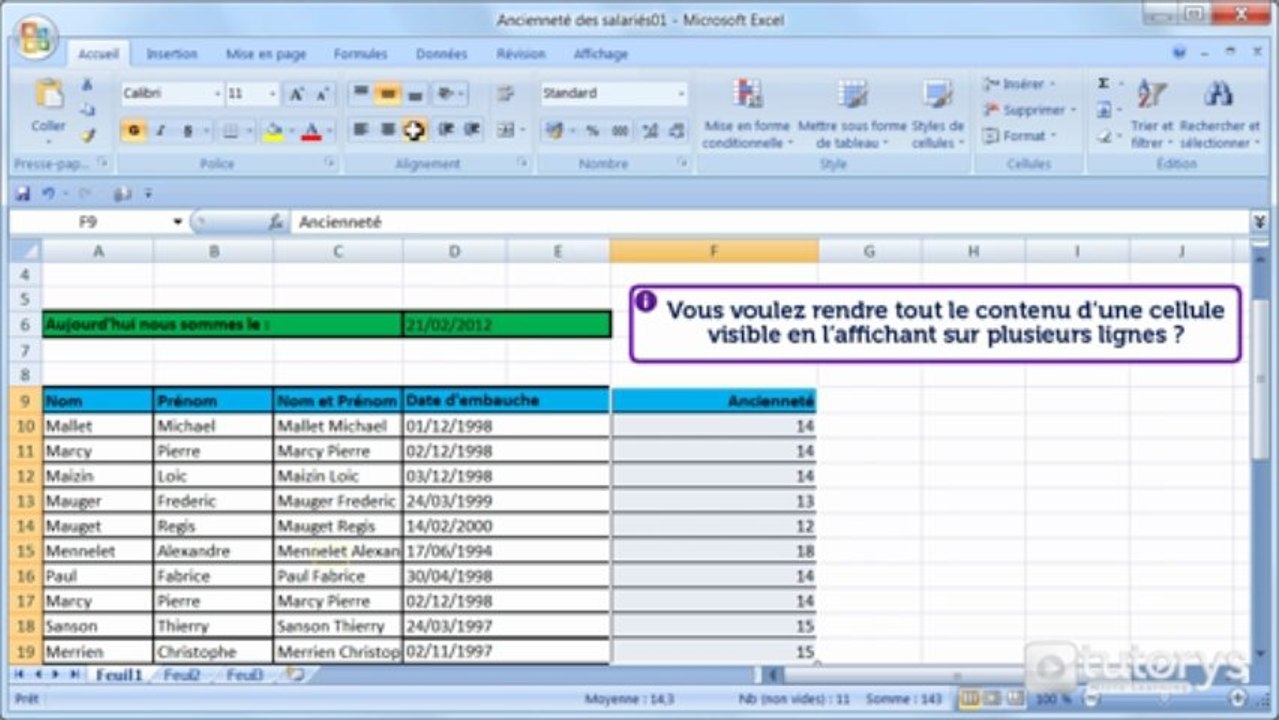Toggle underline (S) formatting
1279x720 pixels.
(x=187, y=131)
